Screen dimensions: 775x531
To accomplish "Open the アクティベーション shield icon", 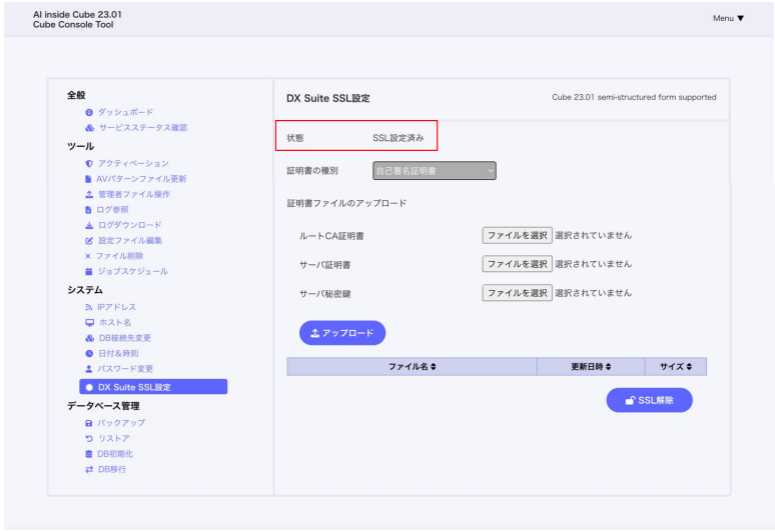I will click(x=89, y=163).
